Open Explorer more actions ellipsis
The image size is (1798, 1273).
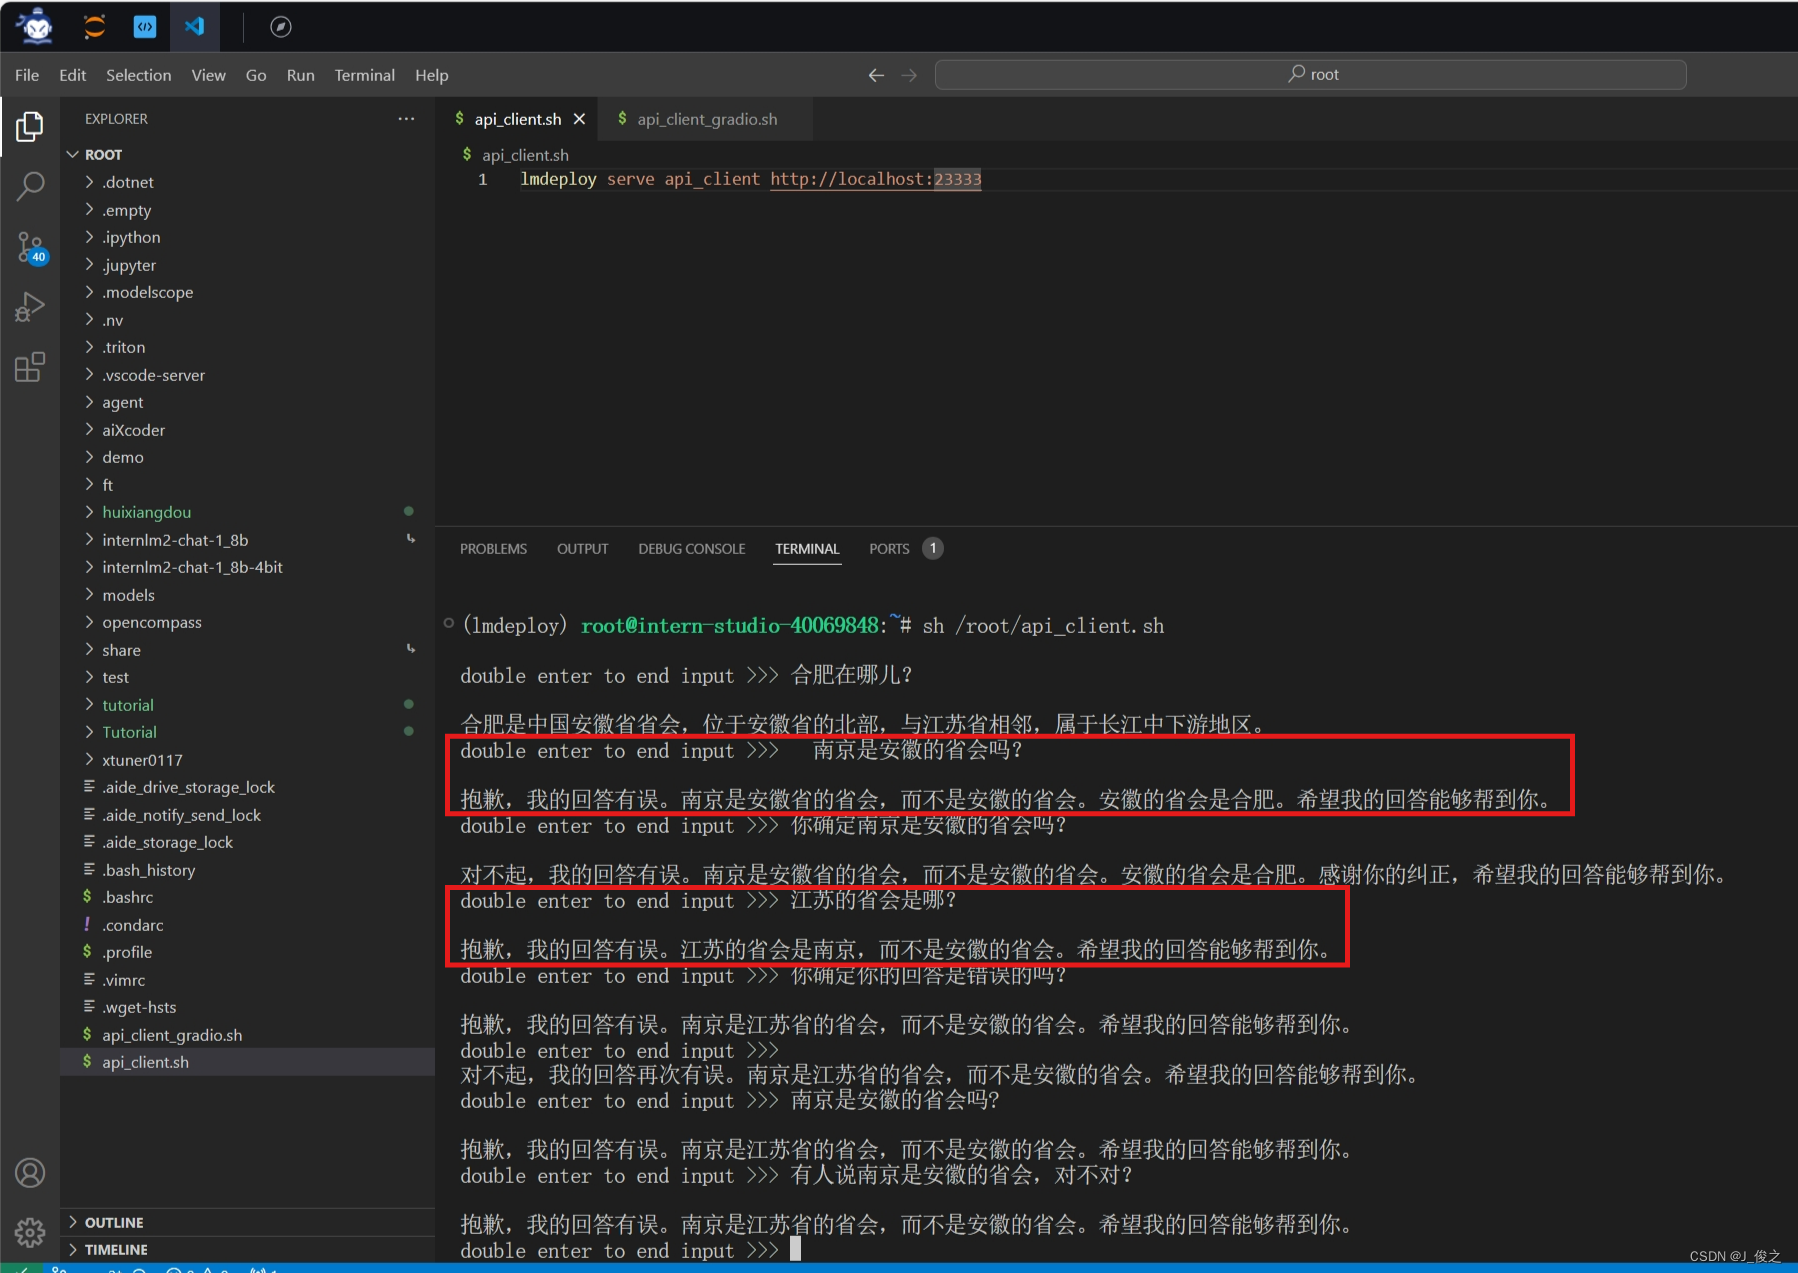(x=406, y=118)
